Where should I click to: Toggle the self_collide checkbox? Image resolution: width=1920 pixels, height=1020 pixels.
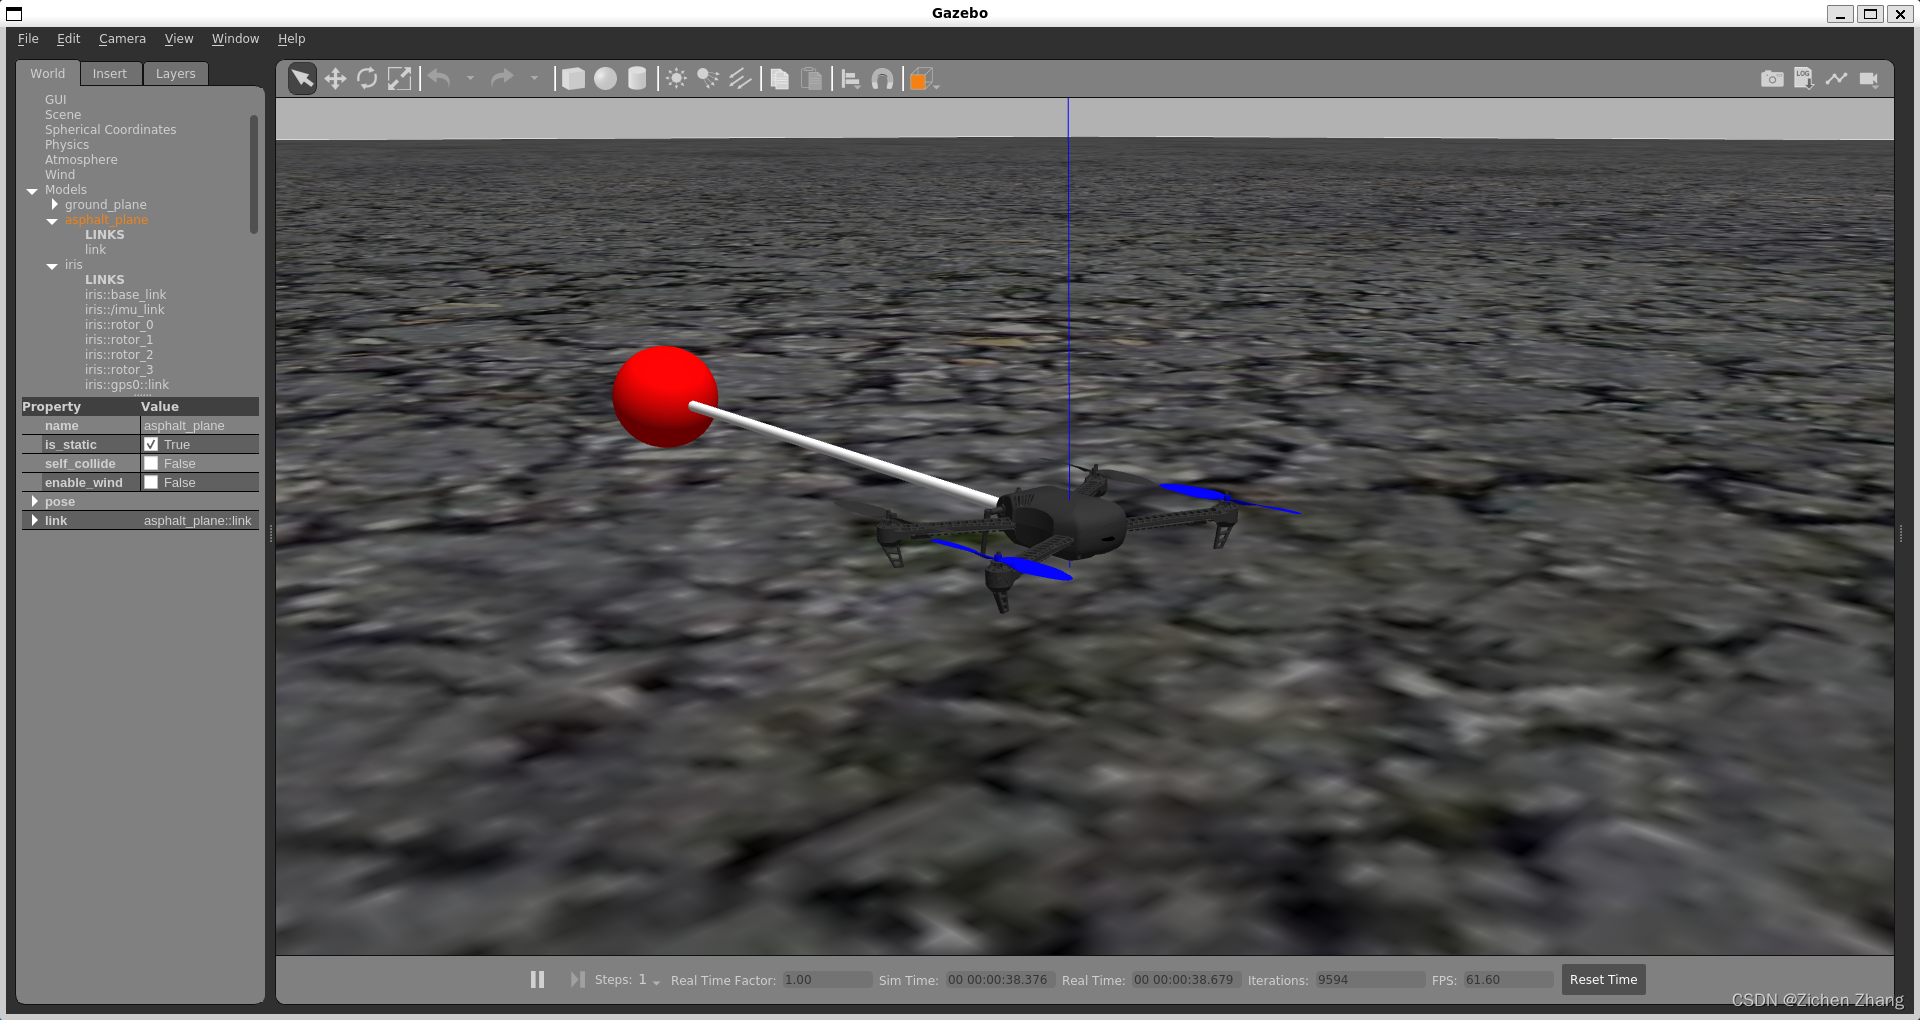(151, 463)
